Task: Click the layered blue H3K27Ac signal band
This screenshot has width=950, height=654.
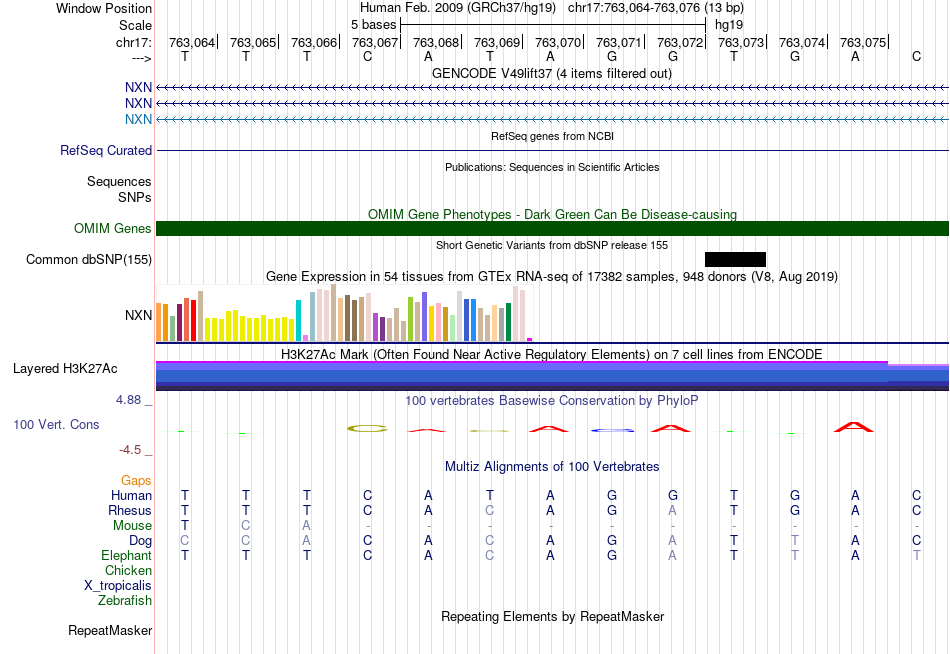Action: tap(552, 376)
